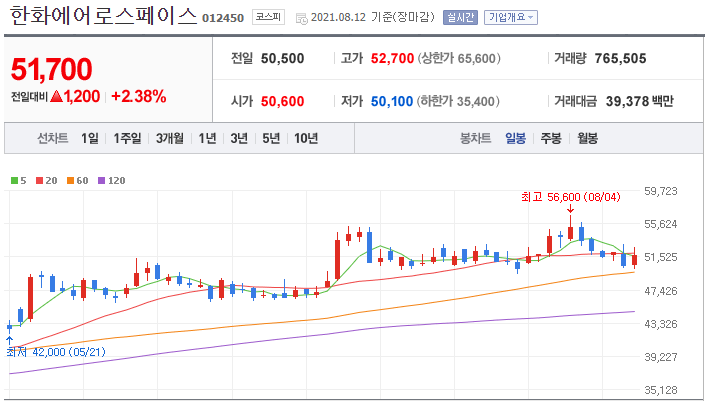Click the red up-triangle next to 1,200
Image resolution: width=705 pixels, height=401 pixels.
pos(56,96)
